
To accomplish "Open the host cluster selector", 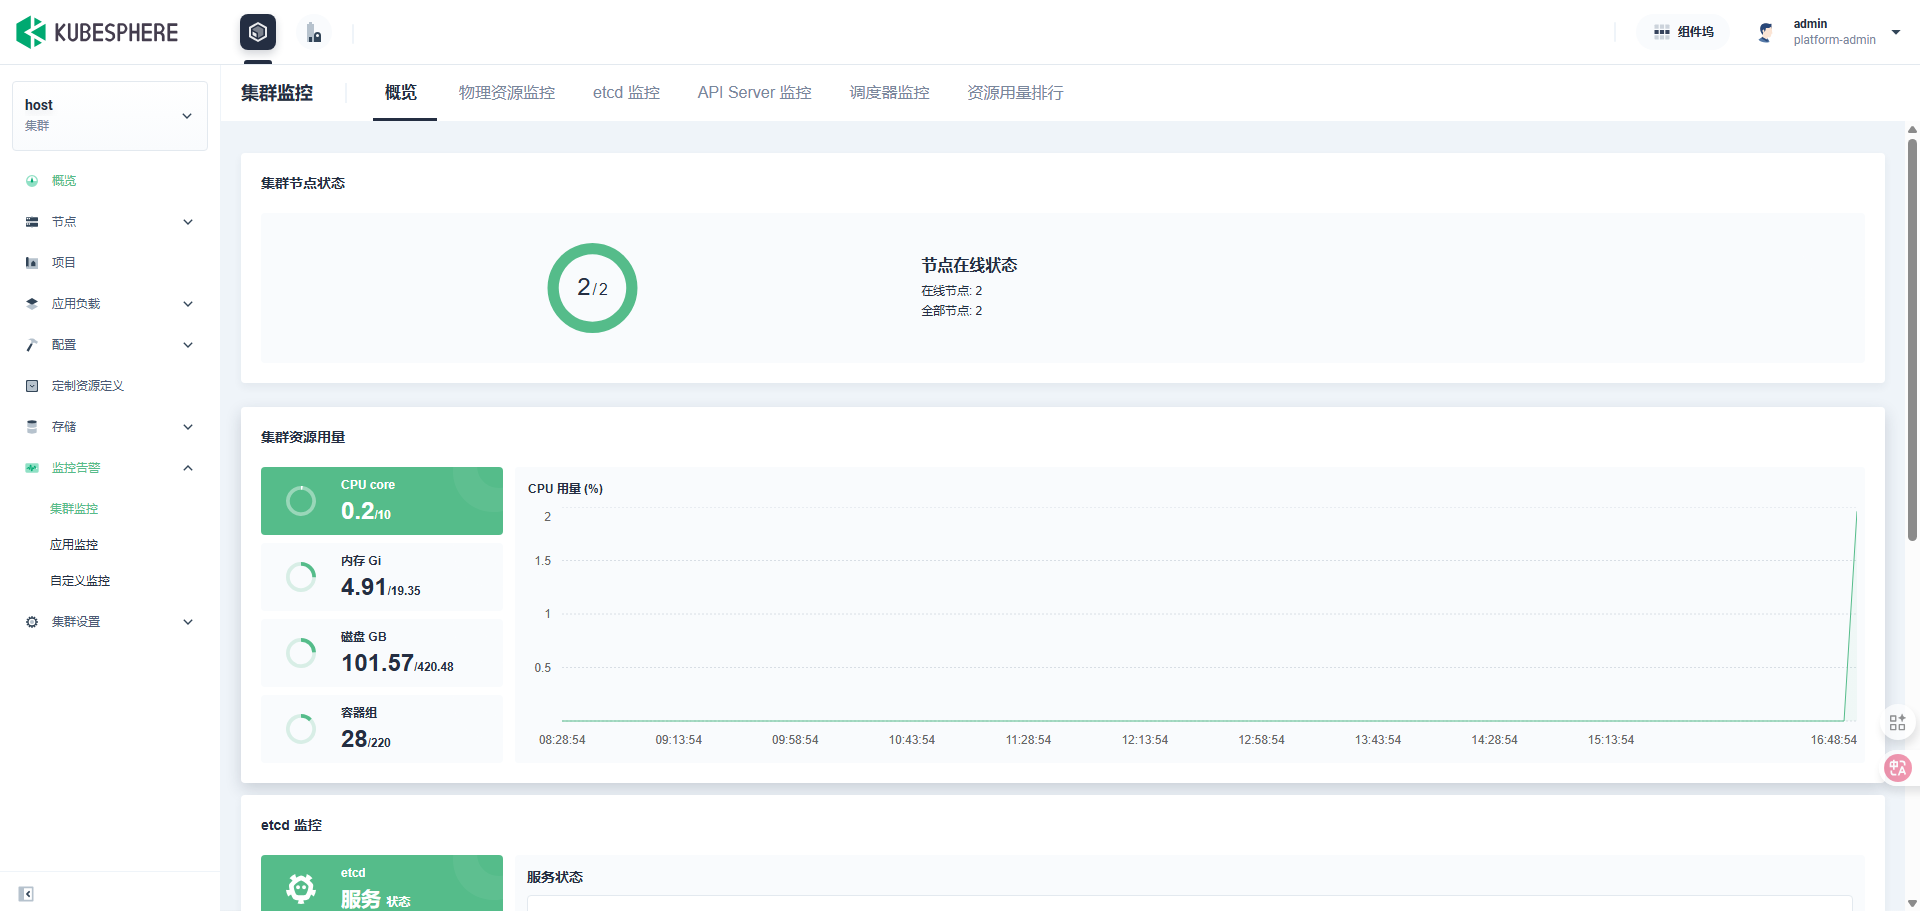I will (x=110, y=116).
